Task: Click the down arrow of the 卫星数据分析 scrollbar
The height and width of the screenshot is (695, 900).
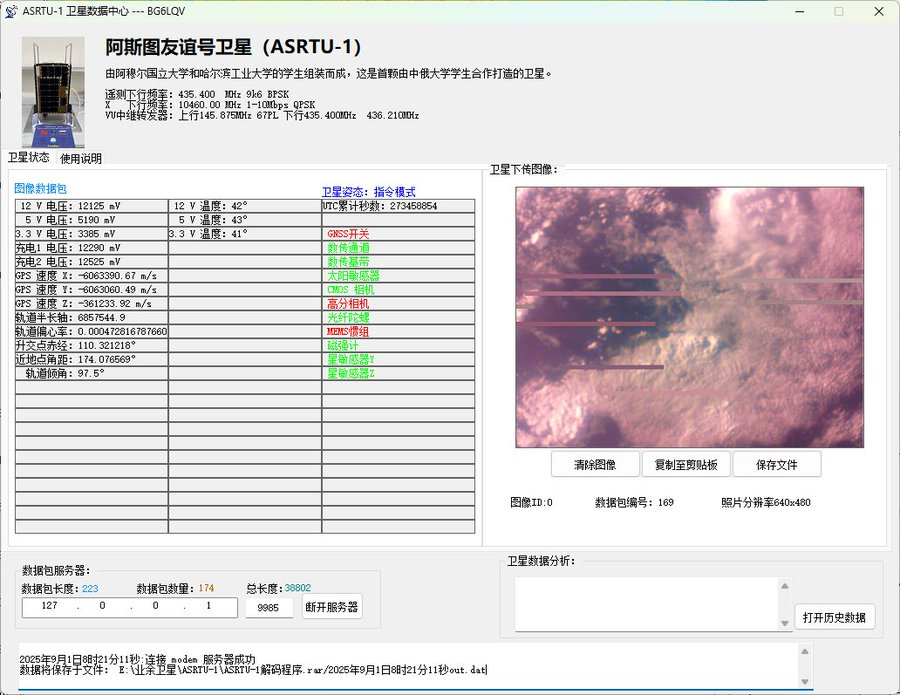Action: [785, 624]
